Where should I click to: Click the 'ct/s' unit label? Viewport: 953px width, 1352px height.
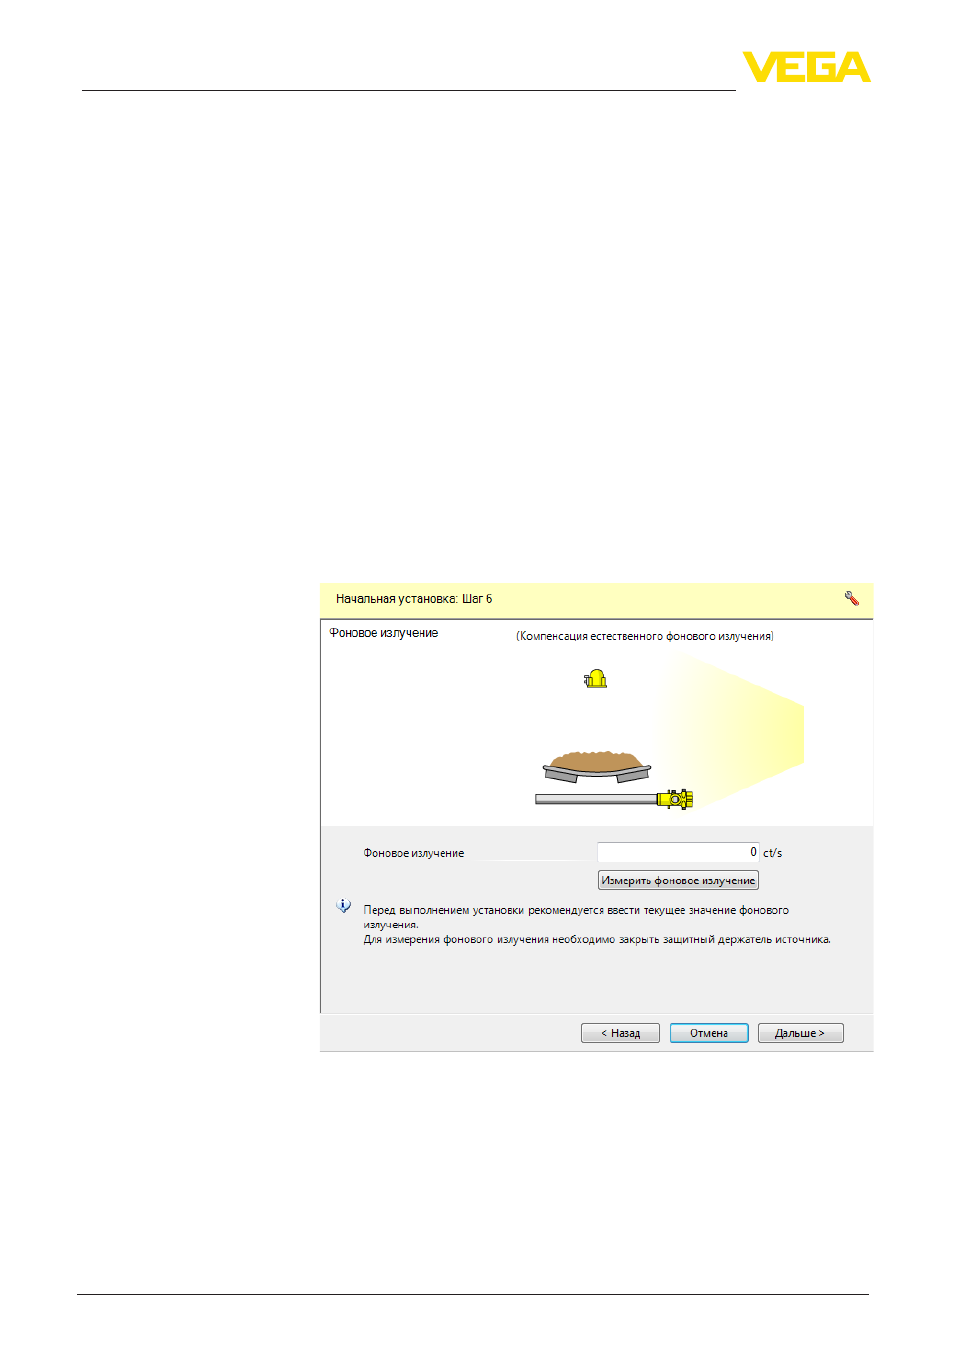[x=773, y=853]
